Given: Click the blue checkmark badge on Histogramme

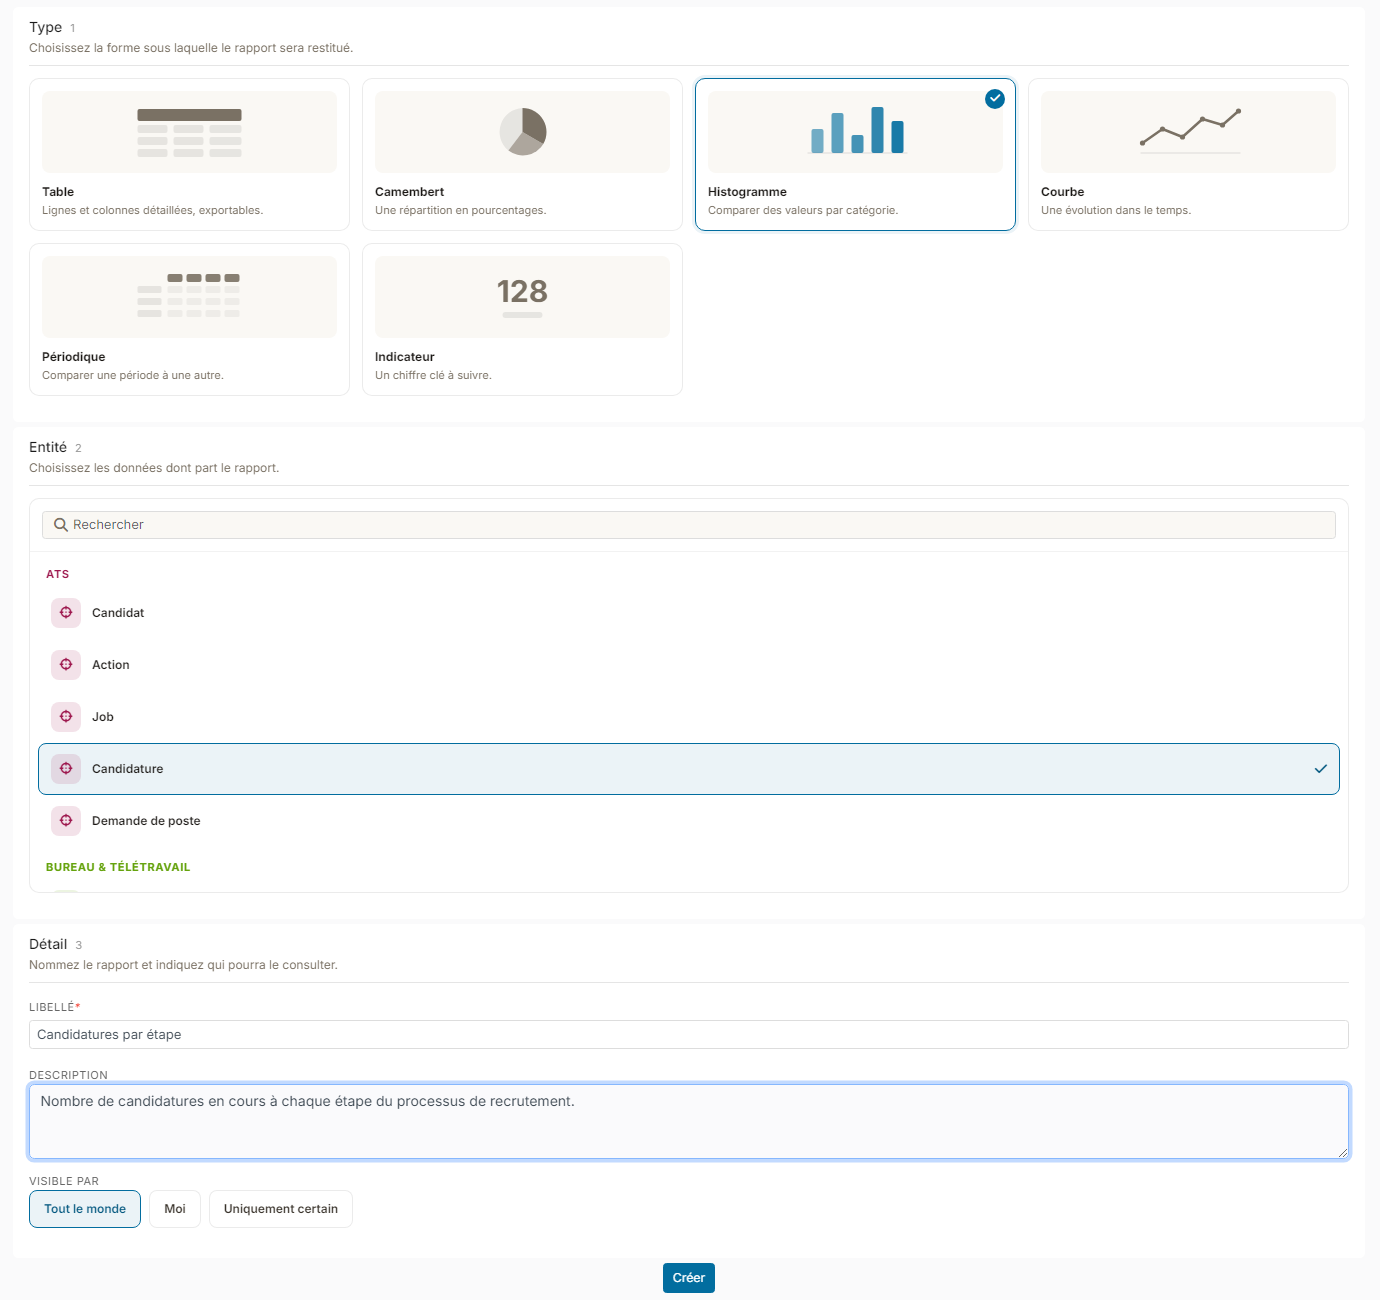Looking at the screenshot, I should (995, 98).
